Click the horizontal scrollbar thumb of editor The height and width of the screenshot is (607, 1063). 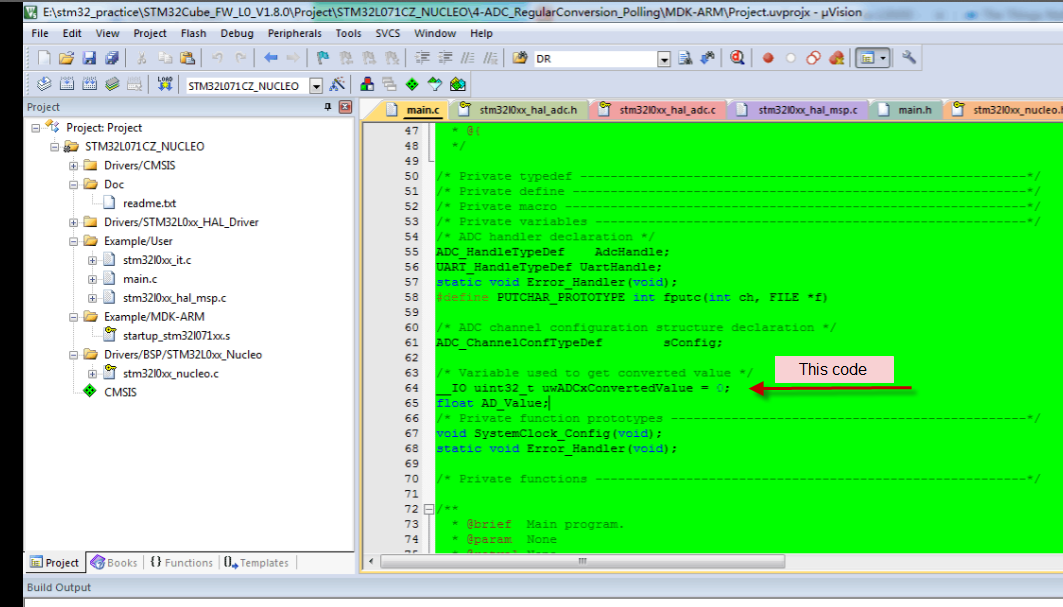point(582,562)
